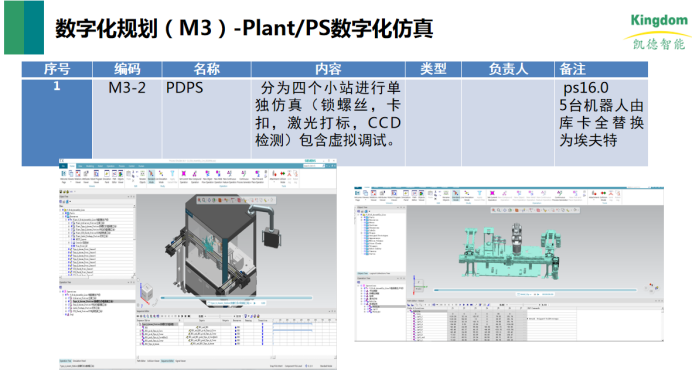Click the Collision Mode icon in right window ribbon
Image resolution: width=693 pixels, height=374 pixels.
(x=603, y=193)
